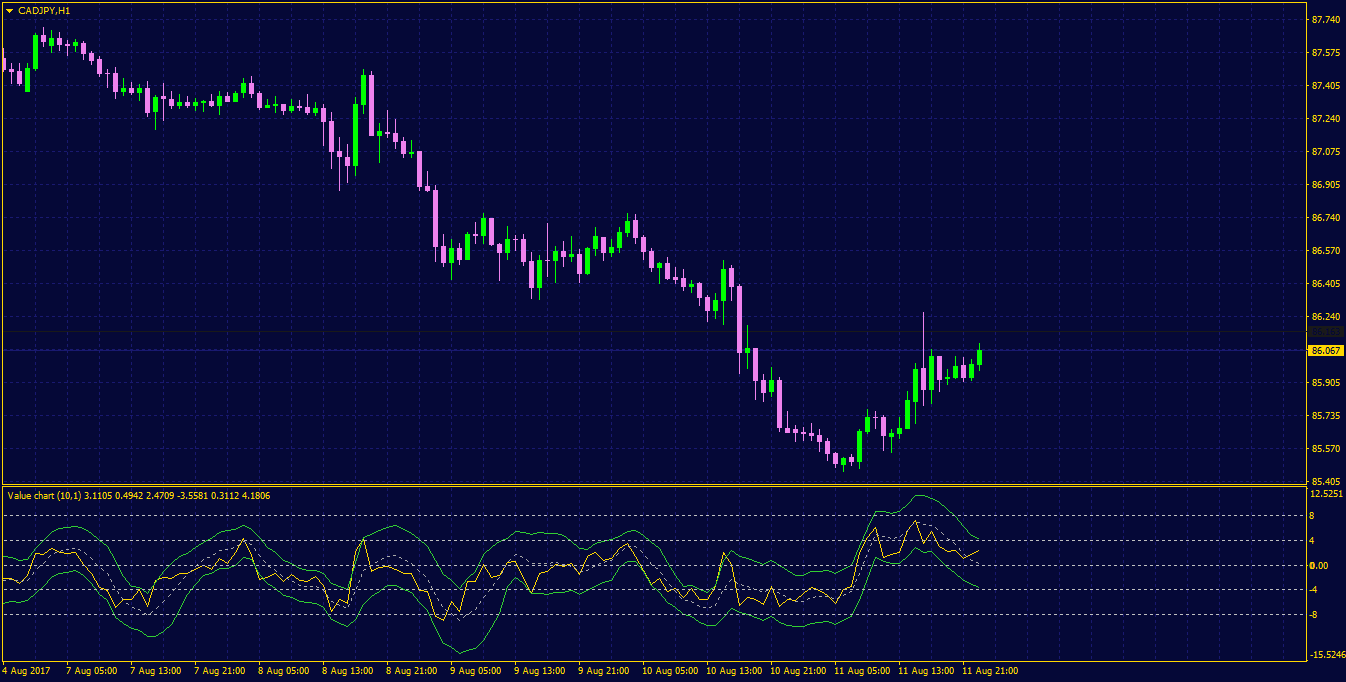Click the lowest candle near 85.570 level
Viewport: 1346px width, 682px height.
845,463
